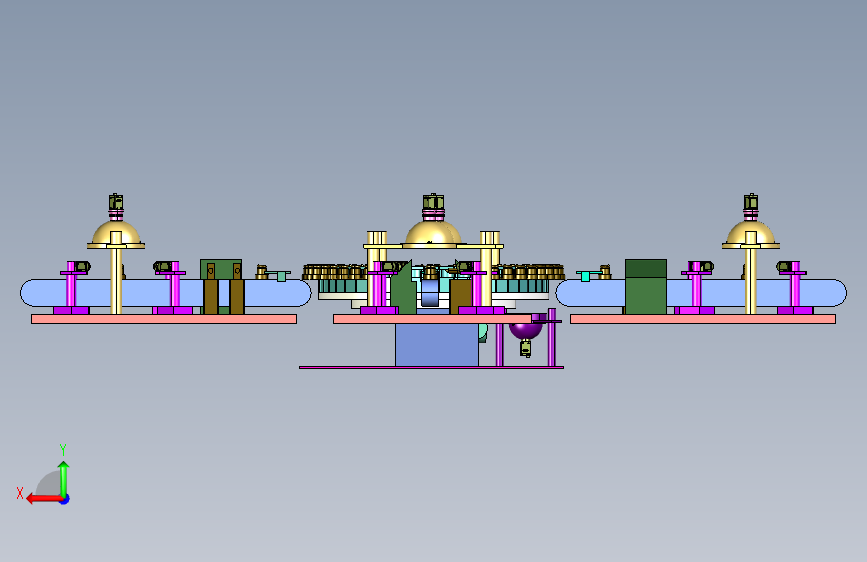
Task: Click the X label on the axis triad
Action: (x=20, y=493)
